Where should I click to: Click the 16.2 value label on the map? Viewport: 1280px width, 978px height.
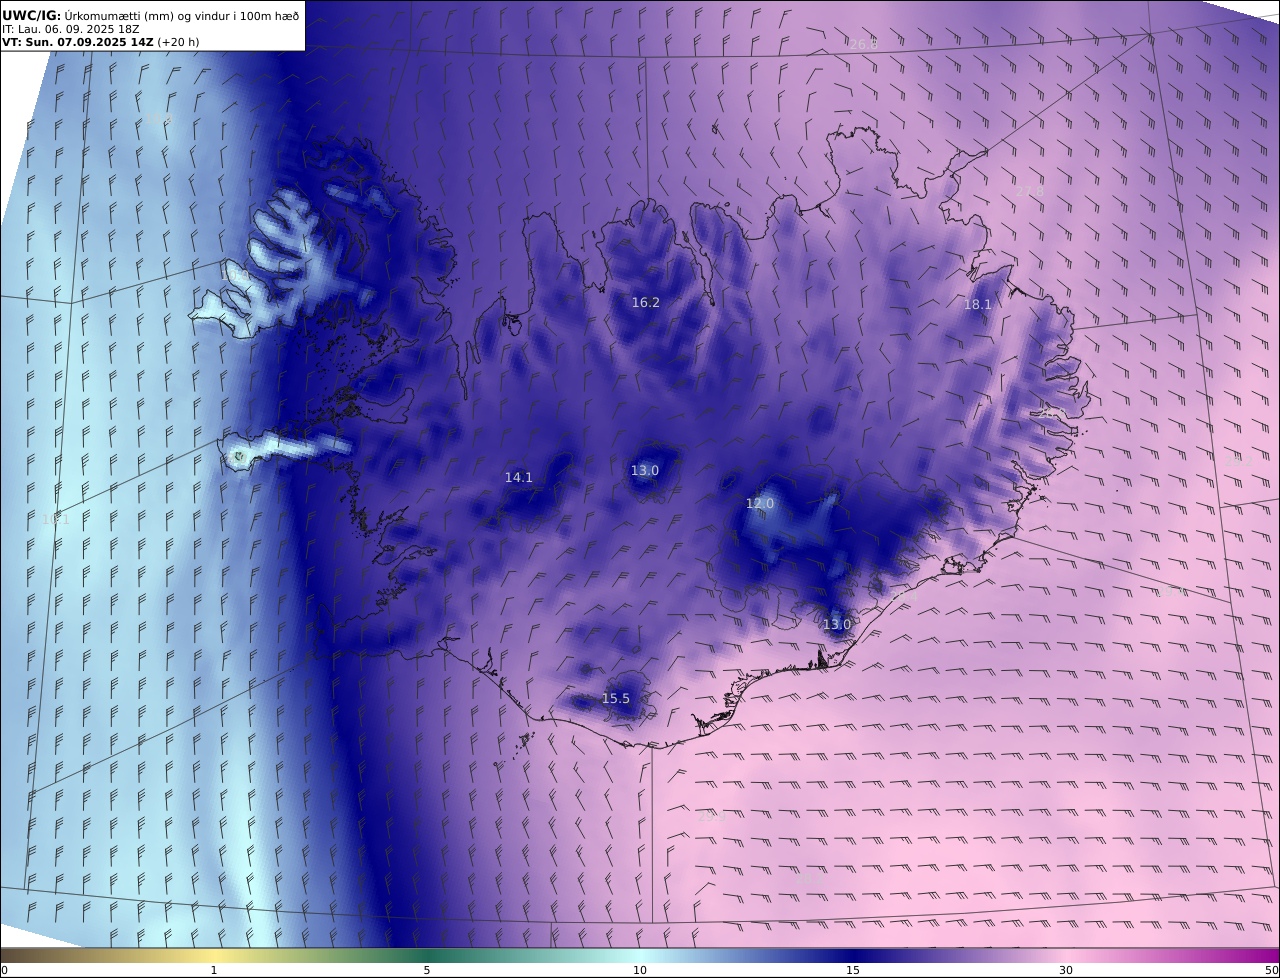point(646,302)
